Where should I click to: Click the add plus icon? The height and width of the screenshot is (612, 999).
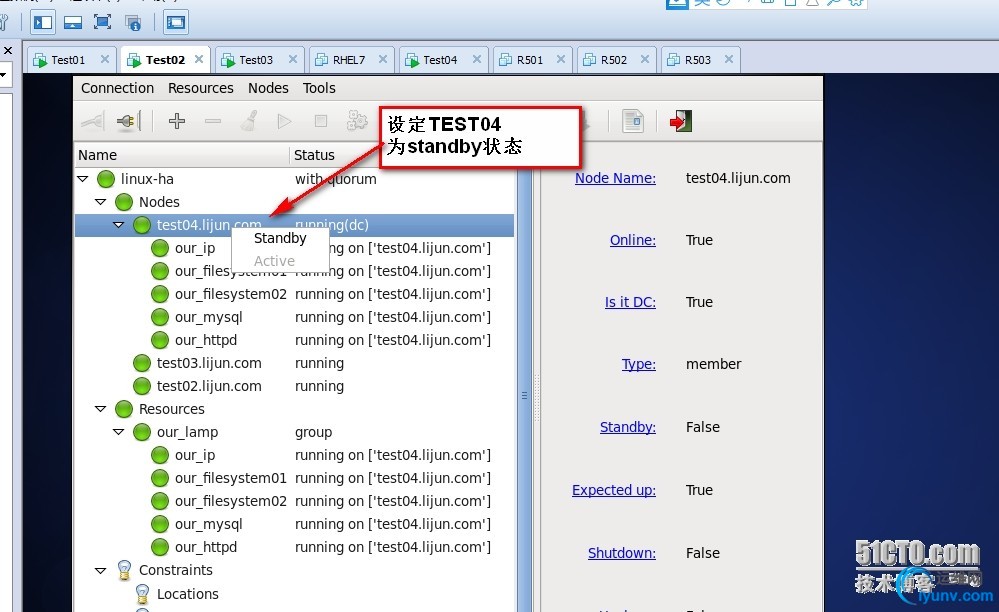[176, 120]
